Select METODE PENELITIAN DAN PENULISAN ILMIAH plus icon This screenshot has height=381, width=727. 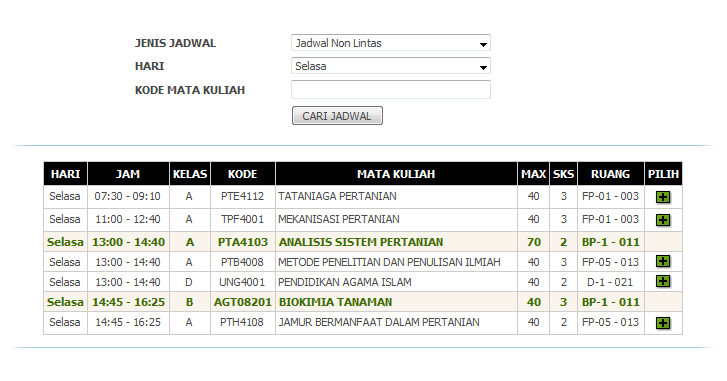click(x=663, y=261)
